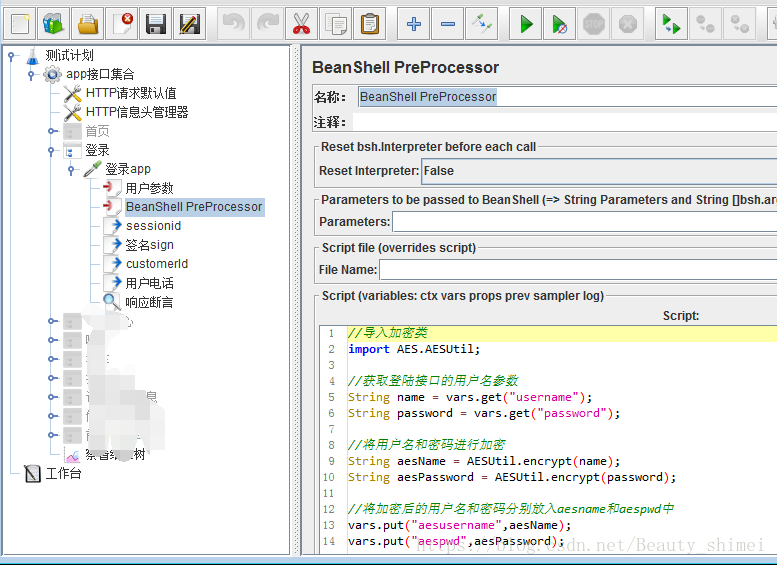Viewport: 777px width, 565px height.
Task: Expand all nodes with plus icon
Action: [x=414, y=24]
